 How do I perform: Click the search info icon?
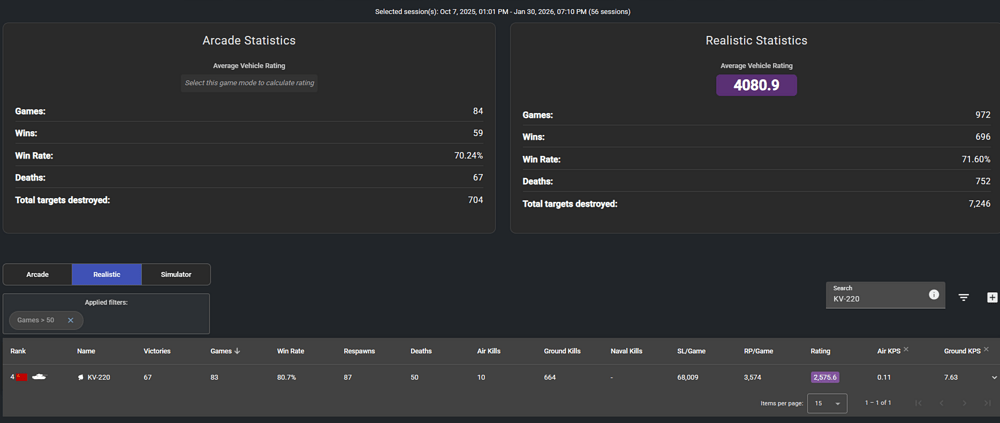click(933, 295)
